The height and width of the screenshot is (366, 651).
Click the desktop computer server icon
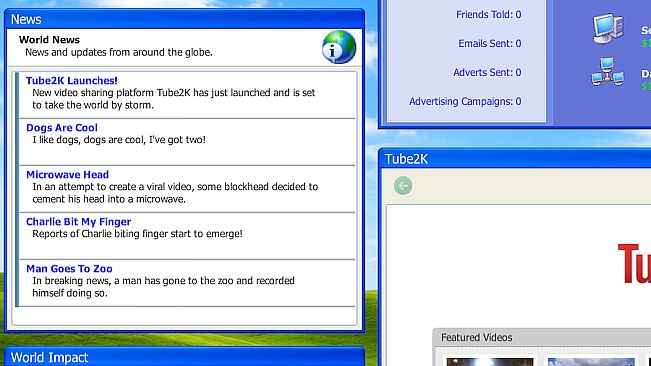[608, 29]
